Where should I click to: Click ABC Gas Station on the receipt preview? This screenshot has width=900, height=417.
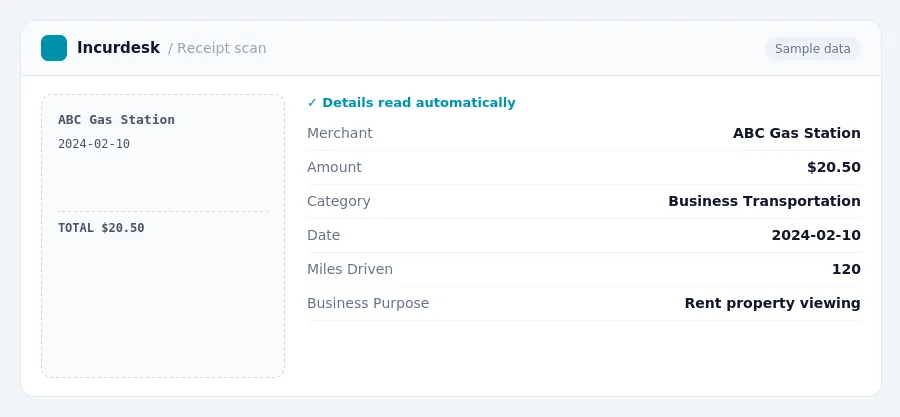pyautogui.click(x=117, y=120)
